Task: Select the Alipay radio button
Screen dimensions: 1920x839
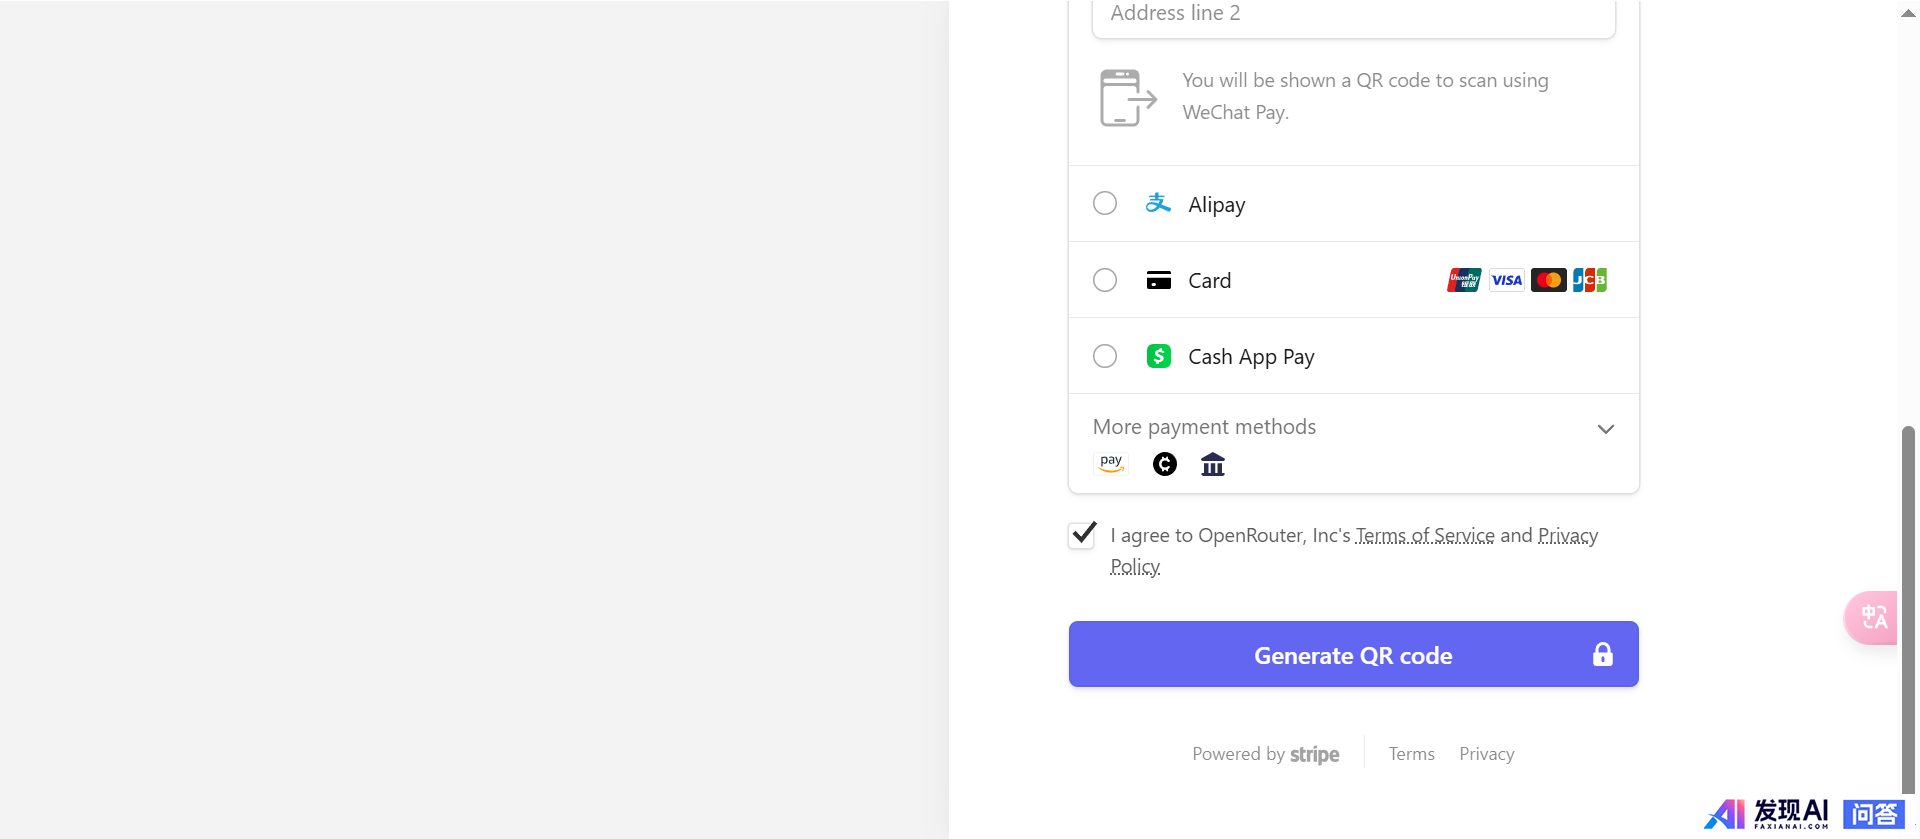Action: (1105, 203)
